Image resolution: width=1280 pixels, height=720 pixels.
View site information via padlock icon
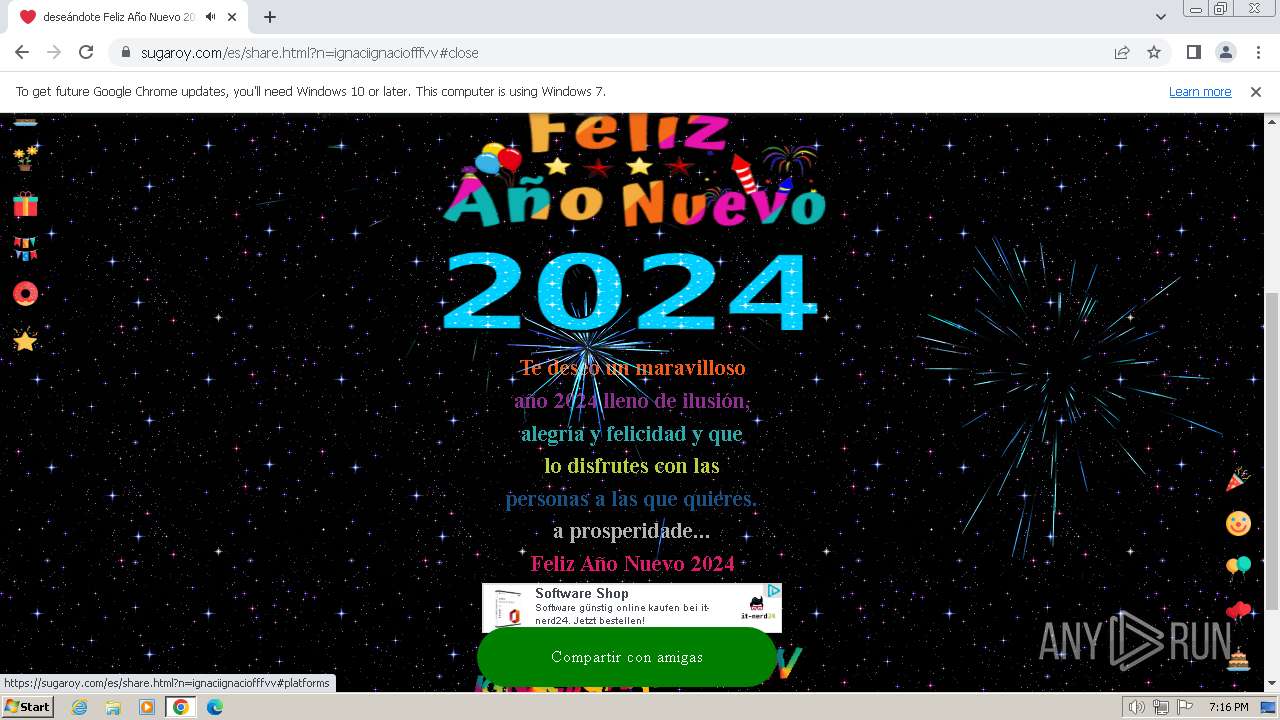126,52
